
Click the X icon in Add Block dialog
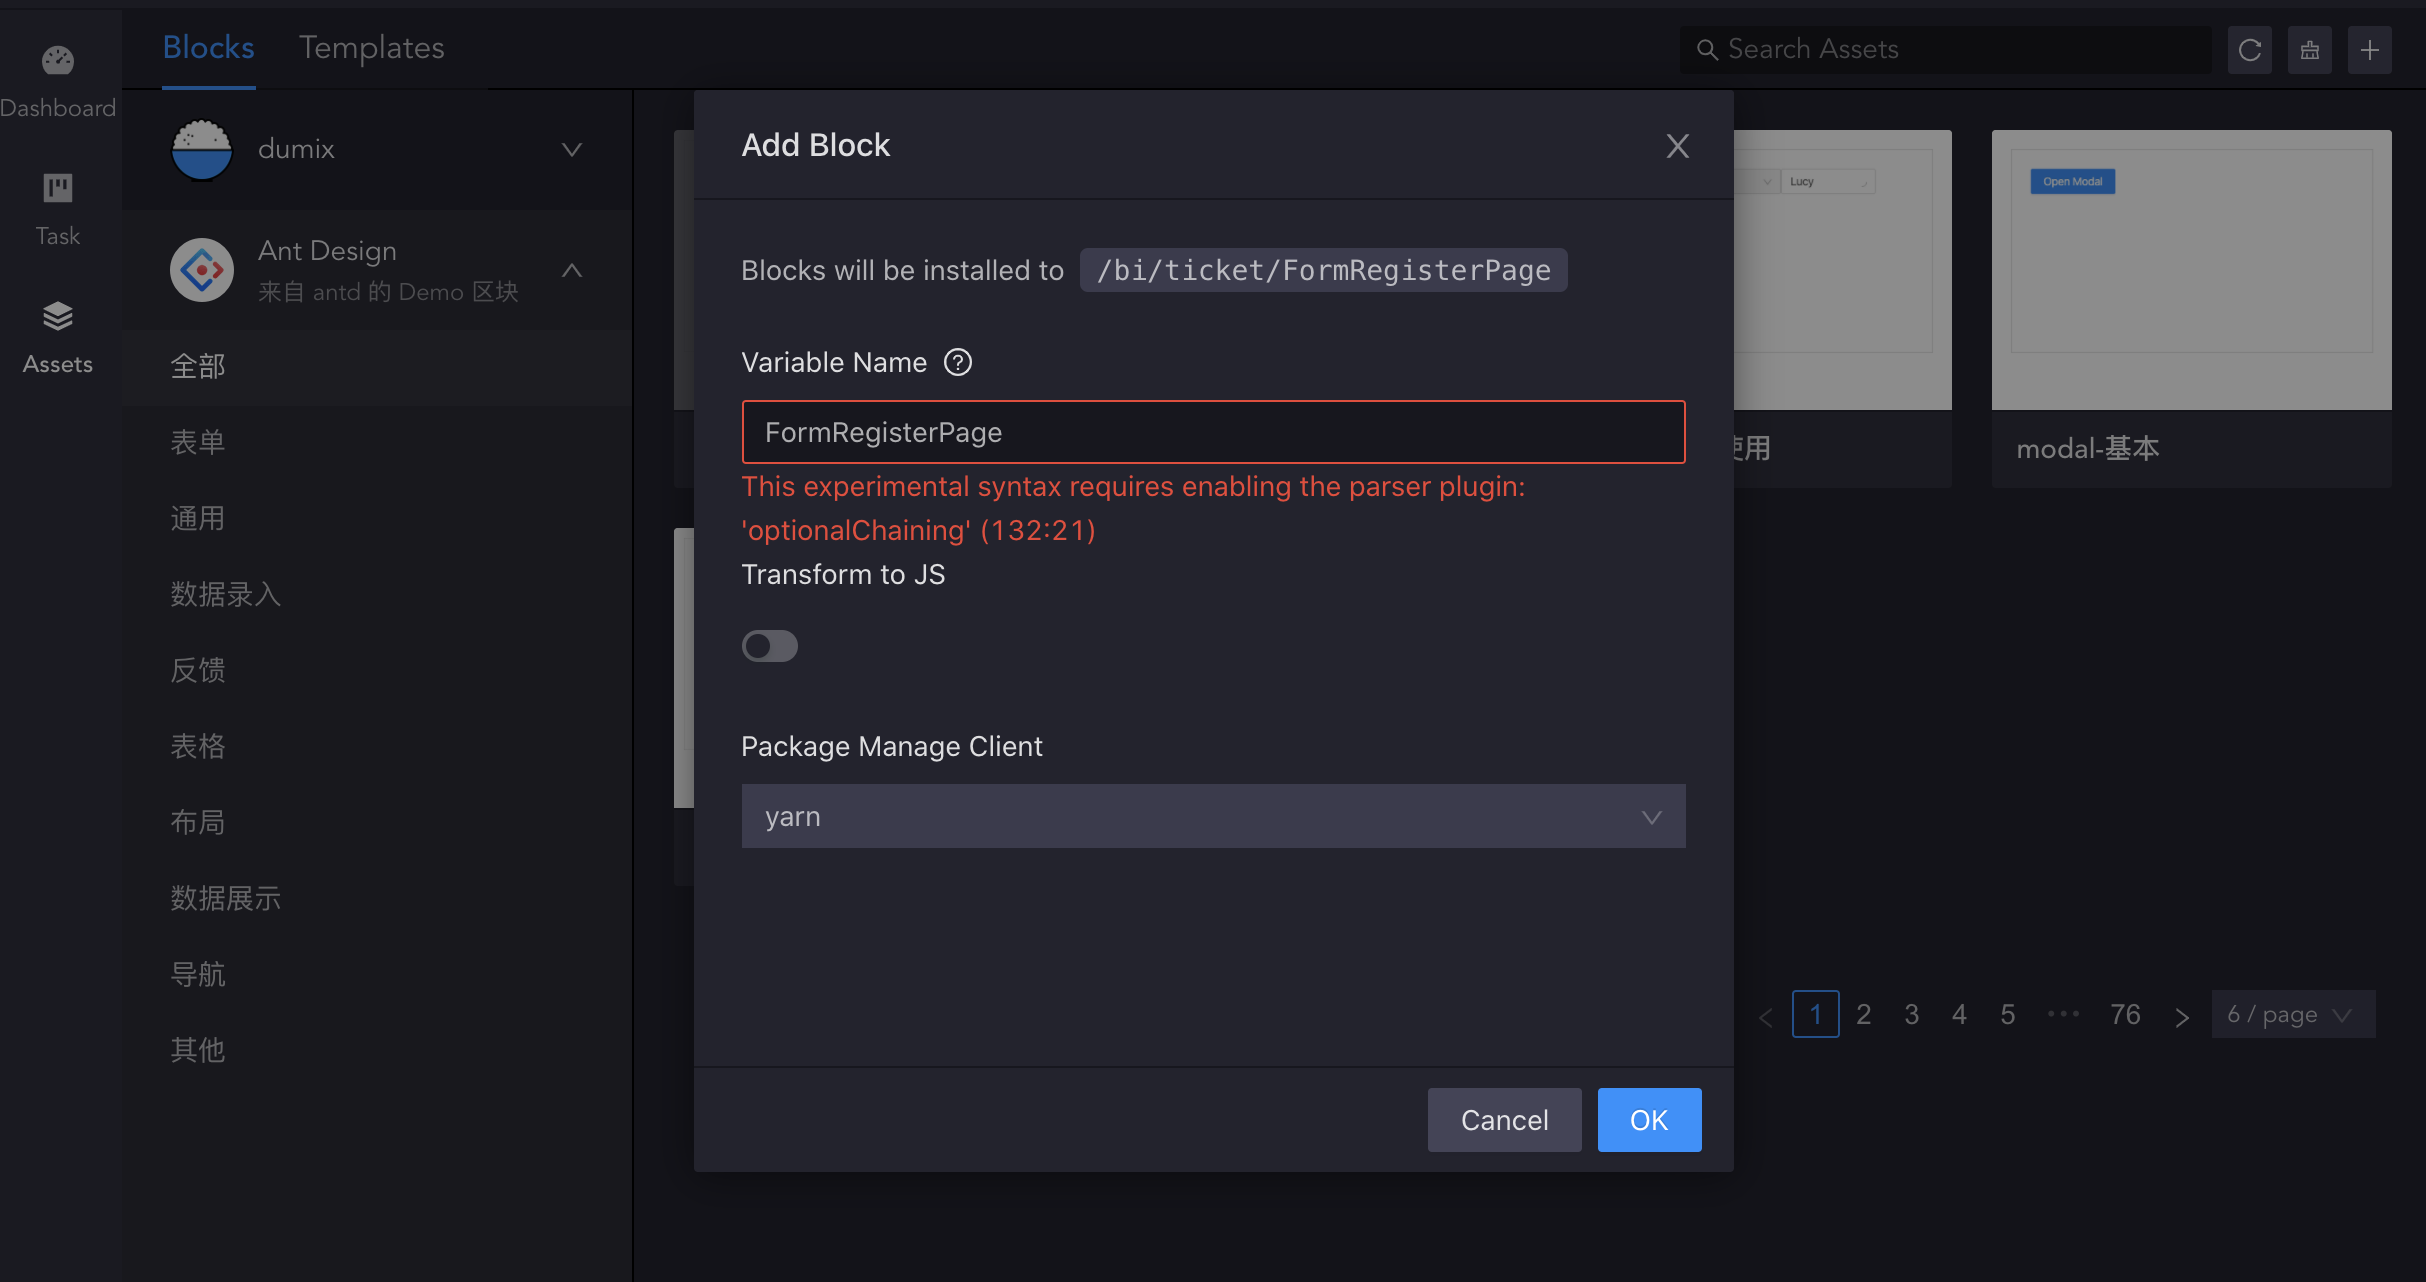pos(1678,146)
